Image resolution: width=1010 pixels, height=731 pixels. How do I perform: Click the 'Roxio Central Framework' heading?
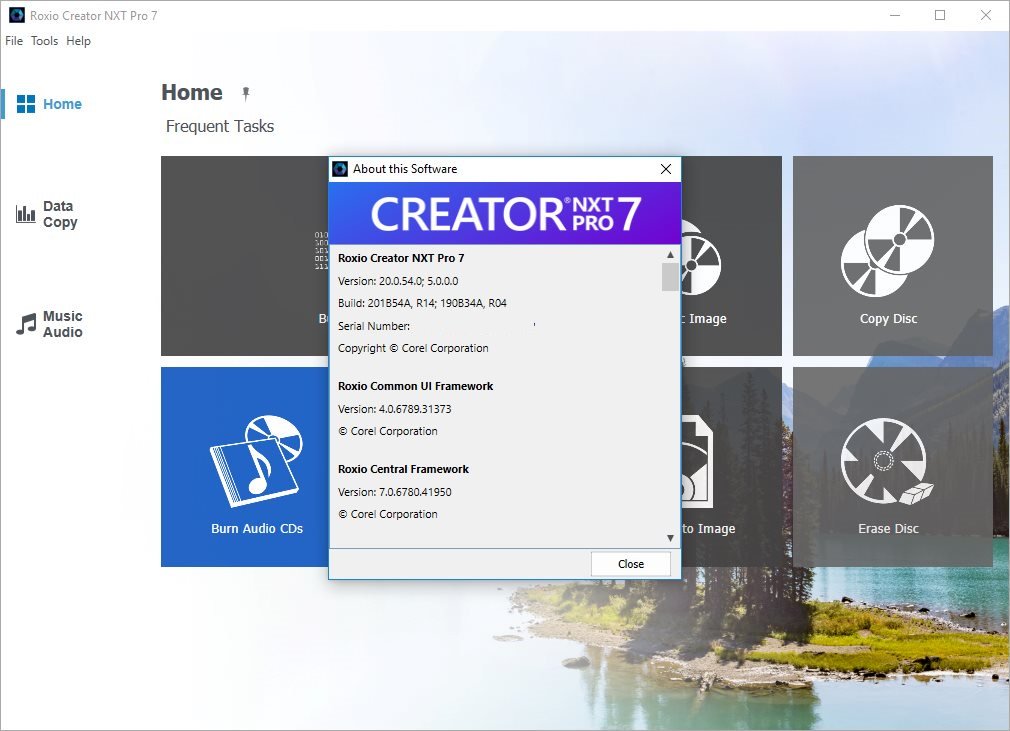tap(403, 469)
